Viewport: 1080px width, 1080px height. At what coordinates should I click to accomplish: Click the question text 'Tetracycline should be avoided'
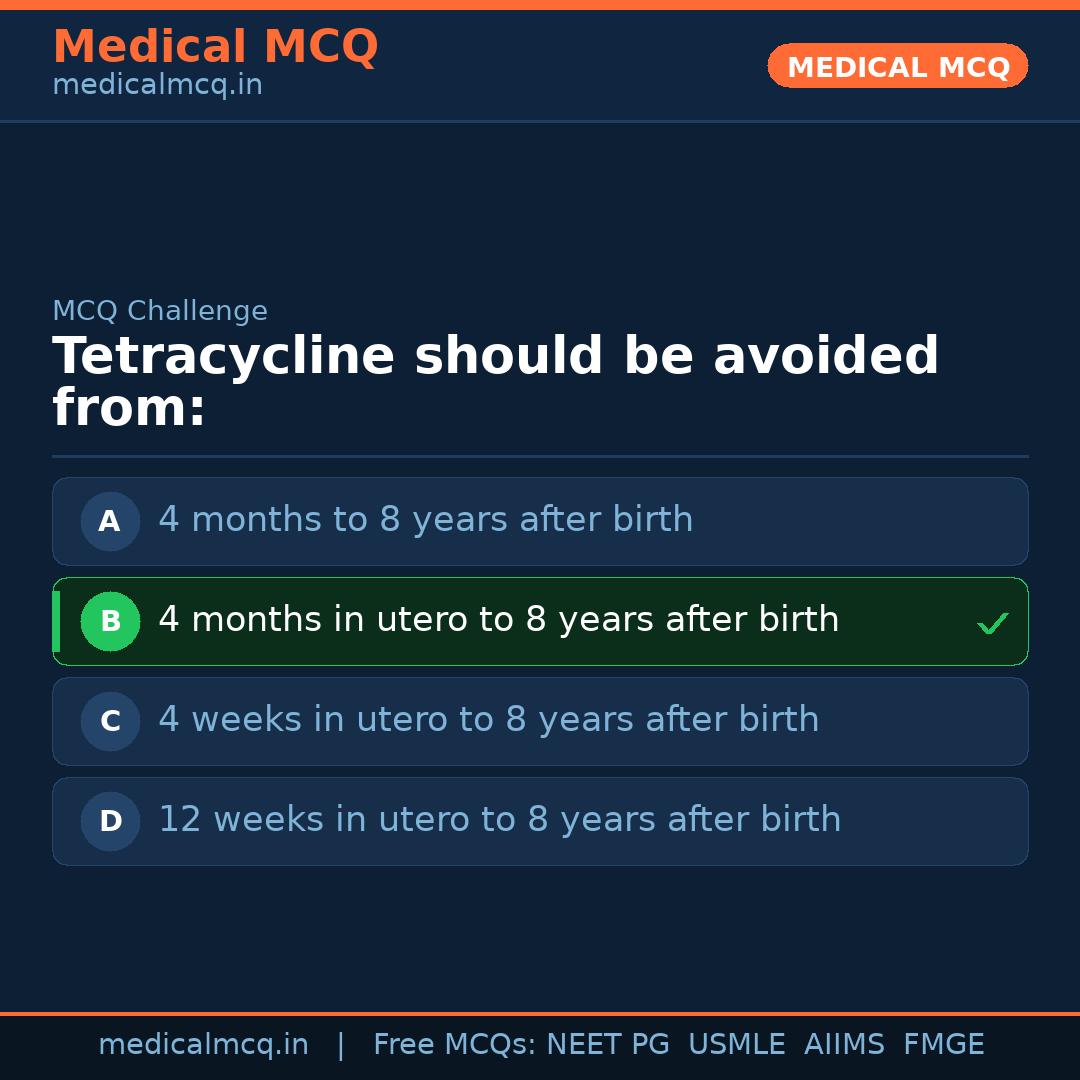495,358
